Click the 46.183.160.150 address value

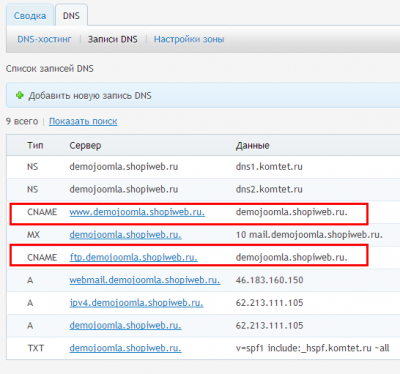pyautogui.click(x=269, y=280)
